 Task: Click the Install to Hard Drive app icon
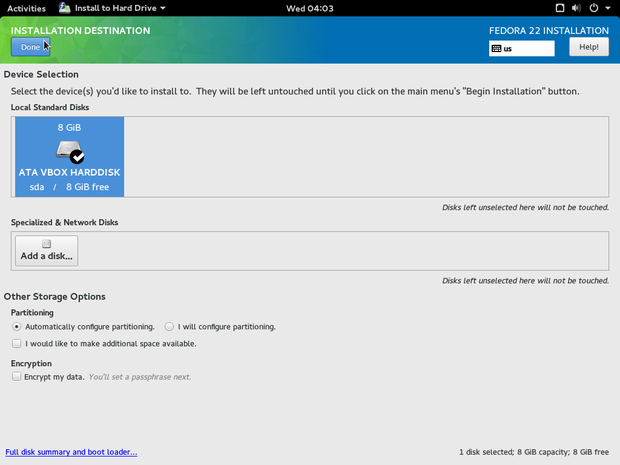pos(64,8)
